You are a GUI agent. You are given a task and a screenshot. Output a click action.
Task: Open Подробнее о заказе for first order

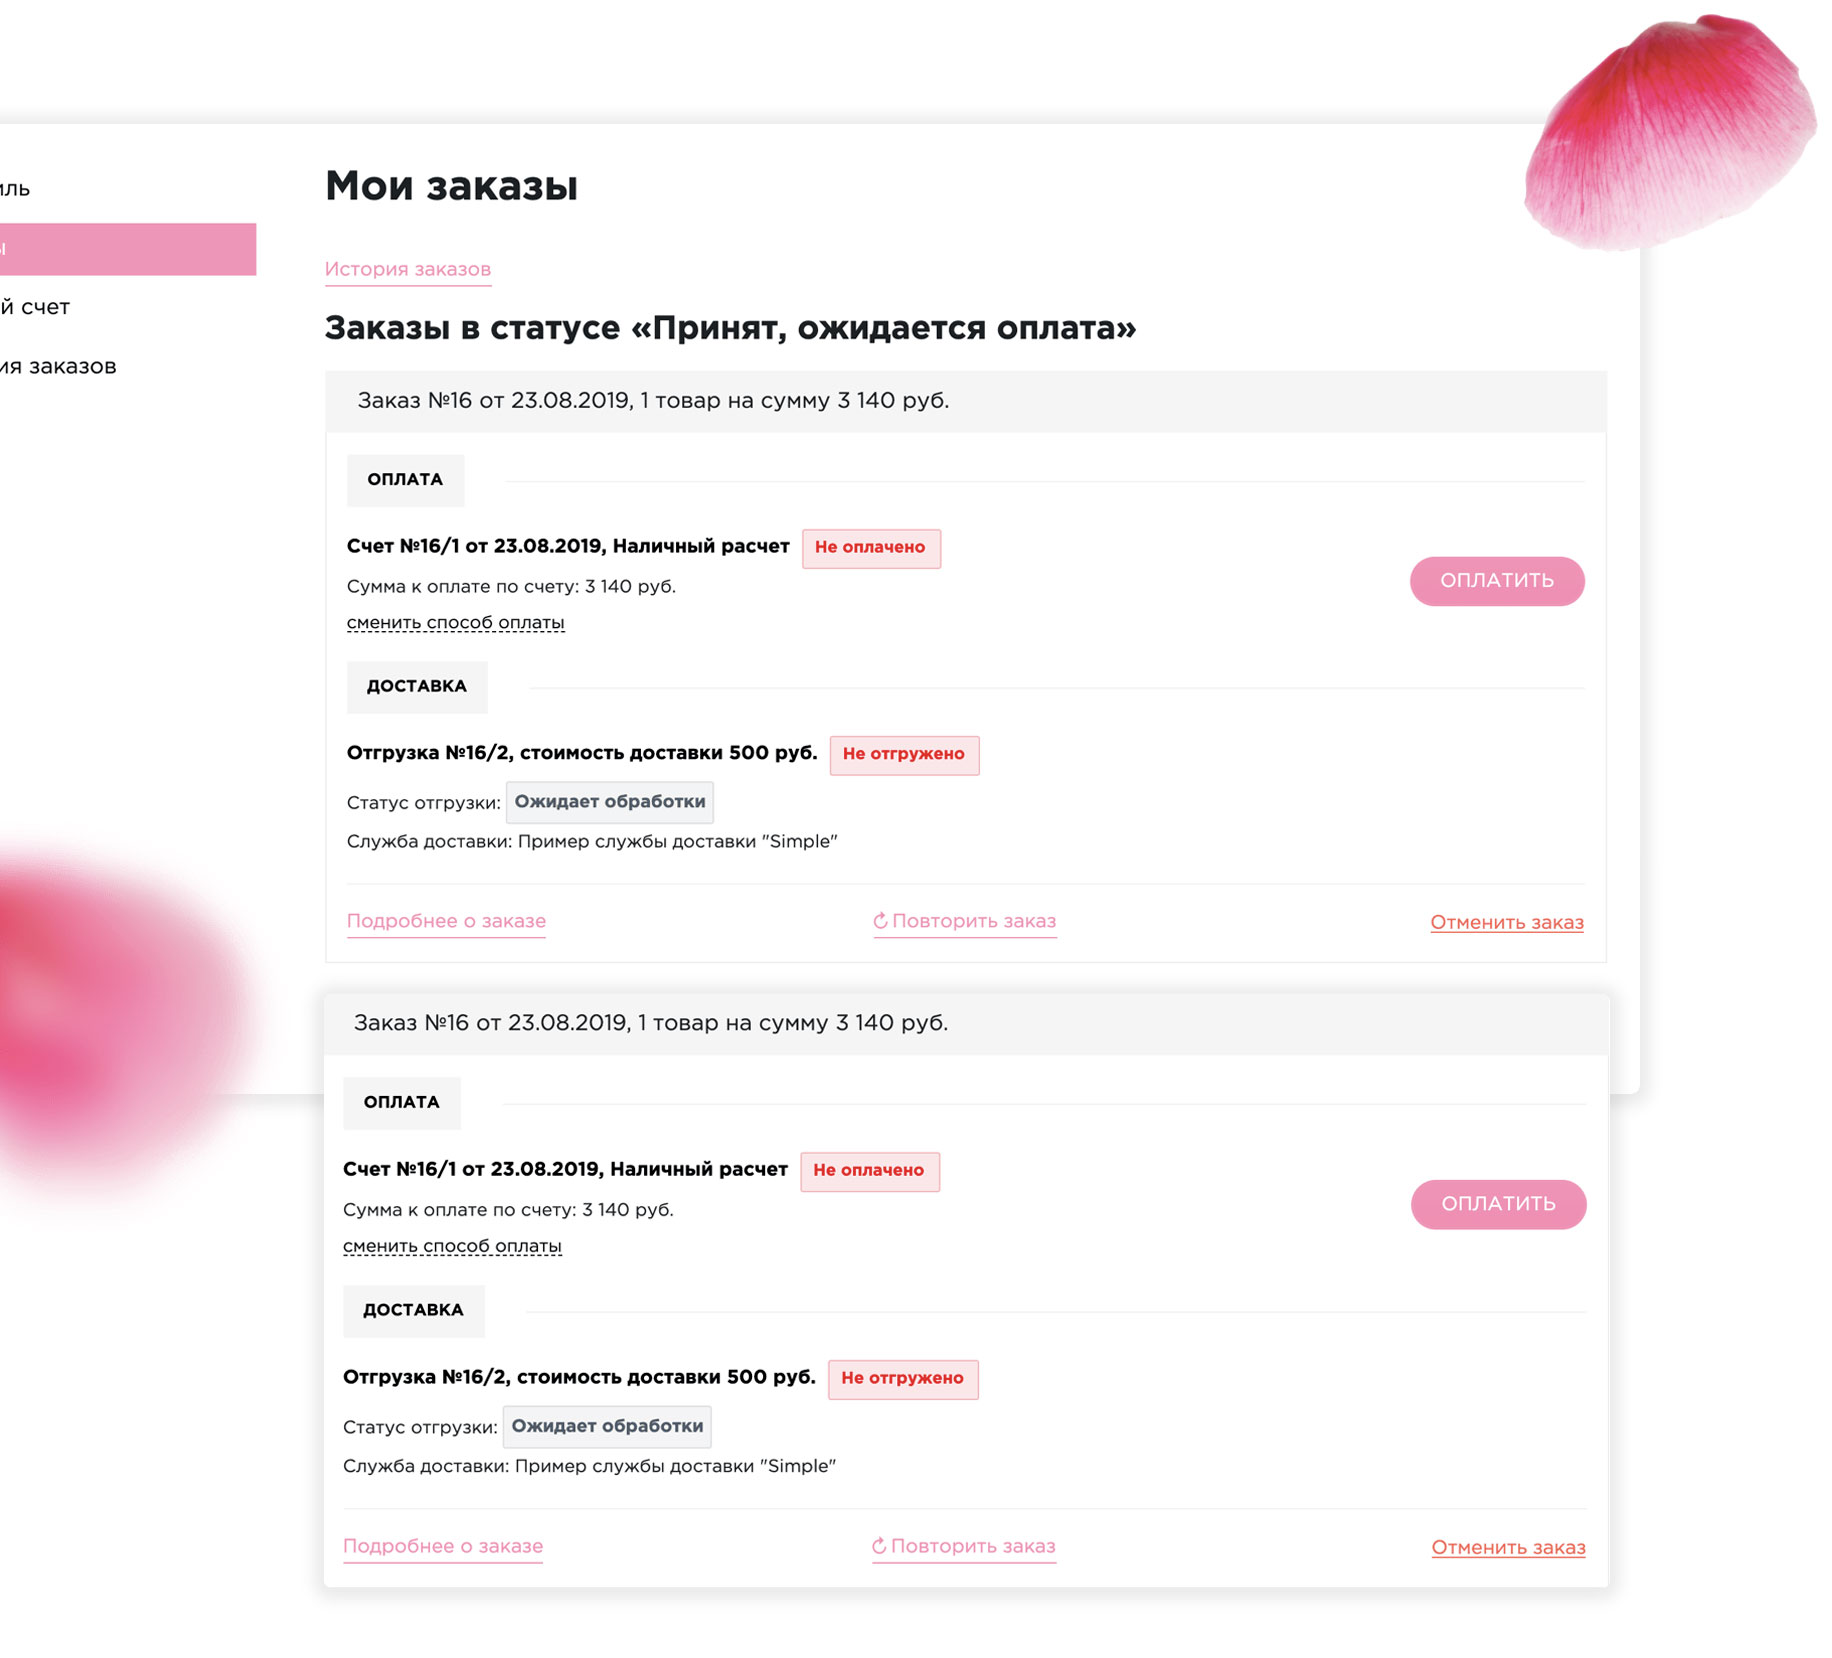point(446,921)
